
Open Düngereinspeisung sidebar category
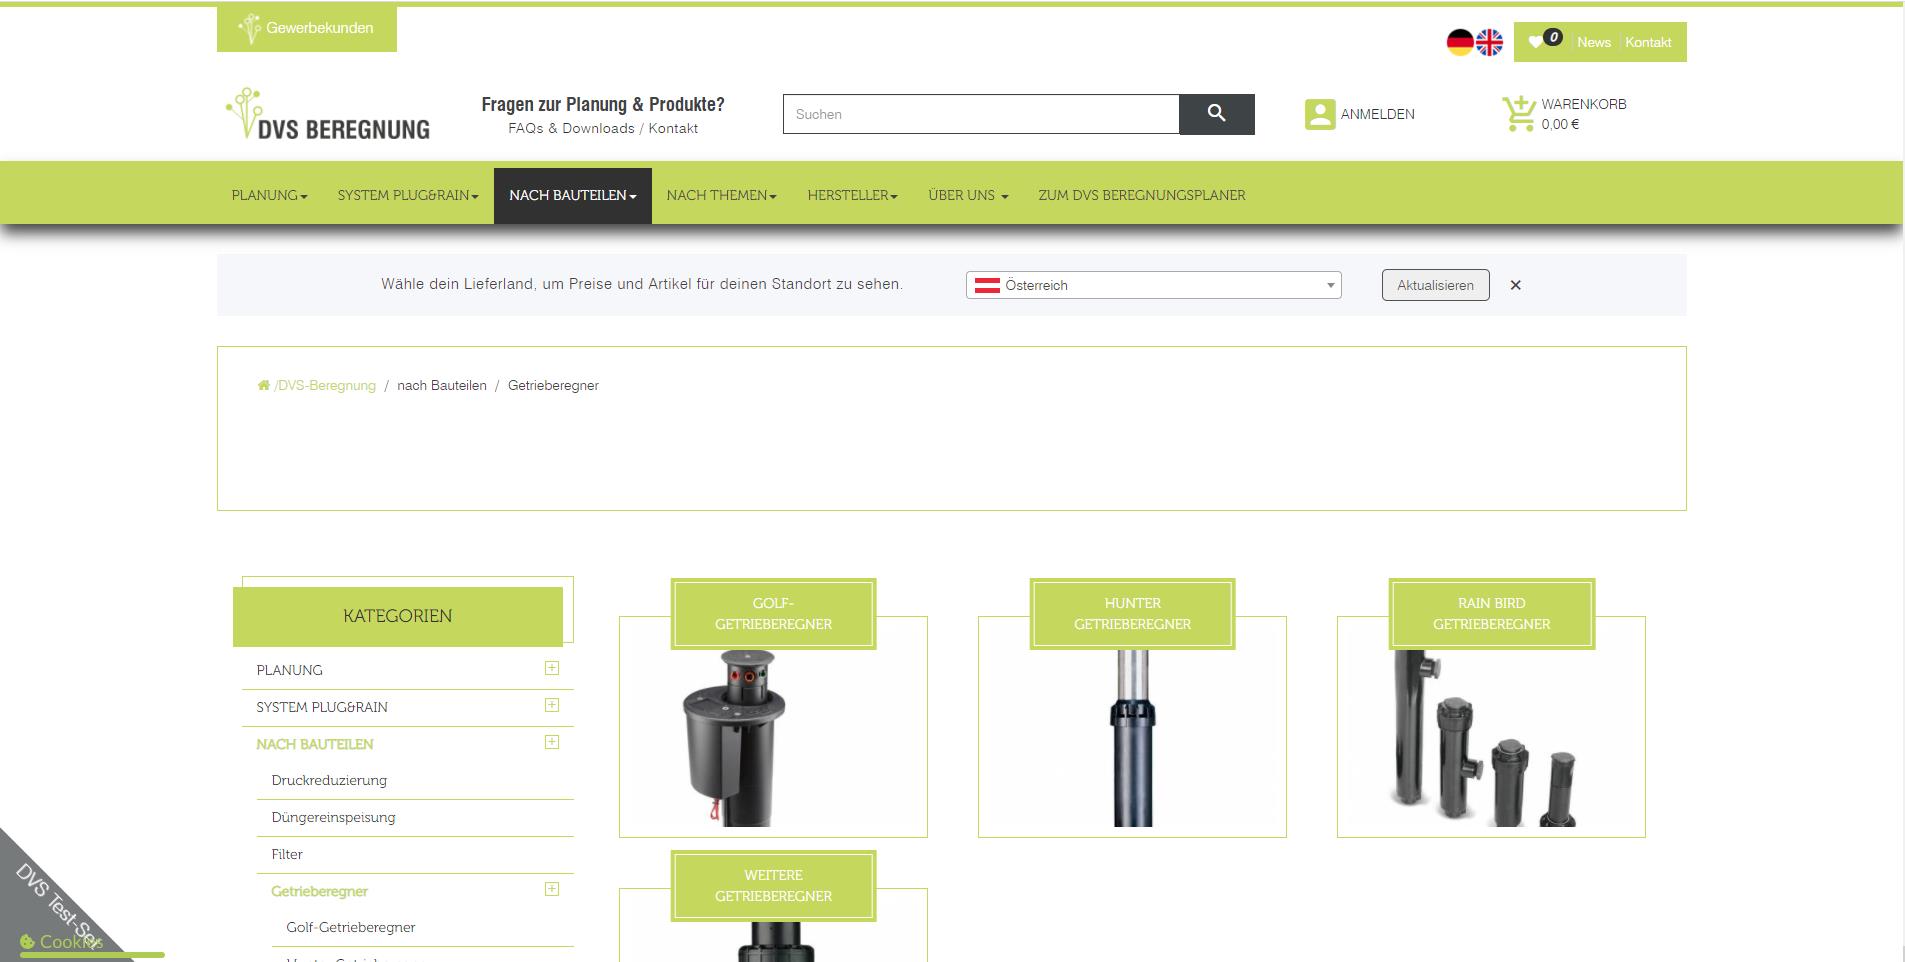333,817
